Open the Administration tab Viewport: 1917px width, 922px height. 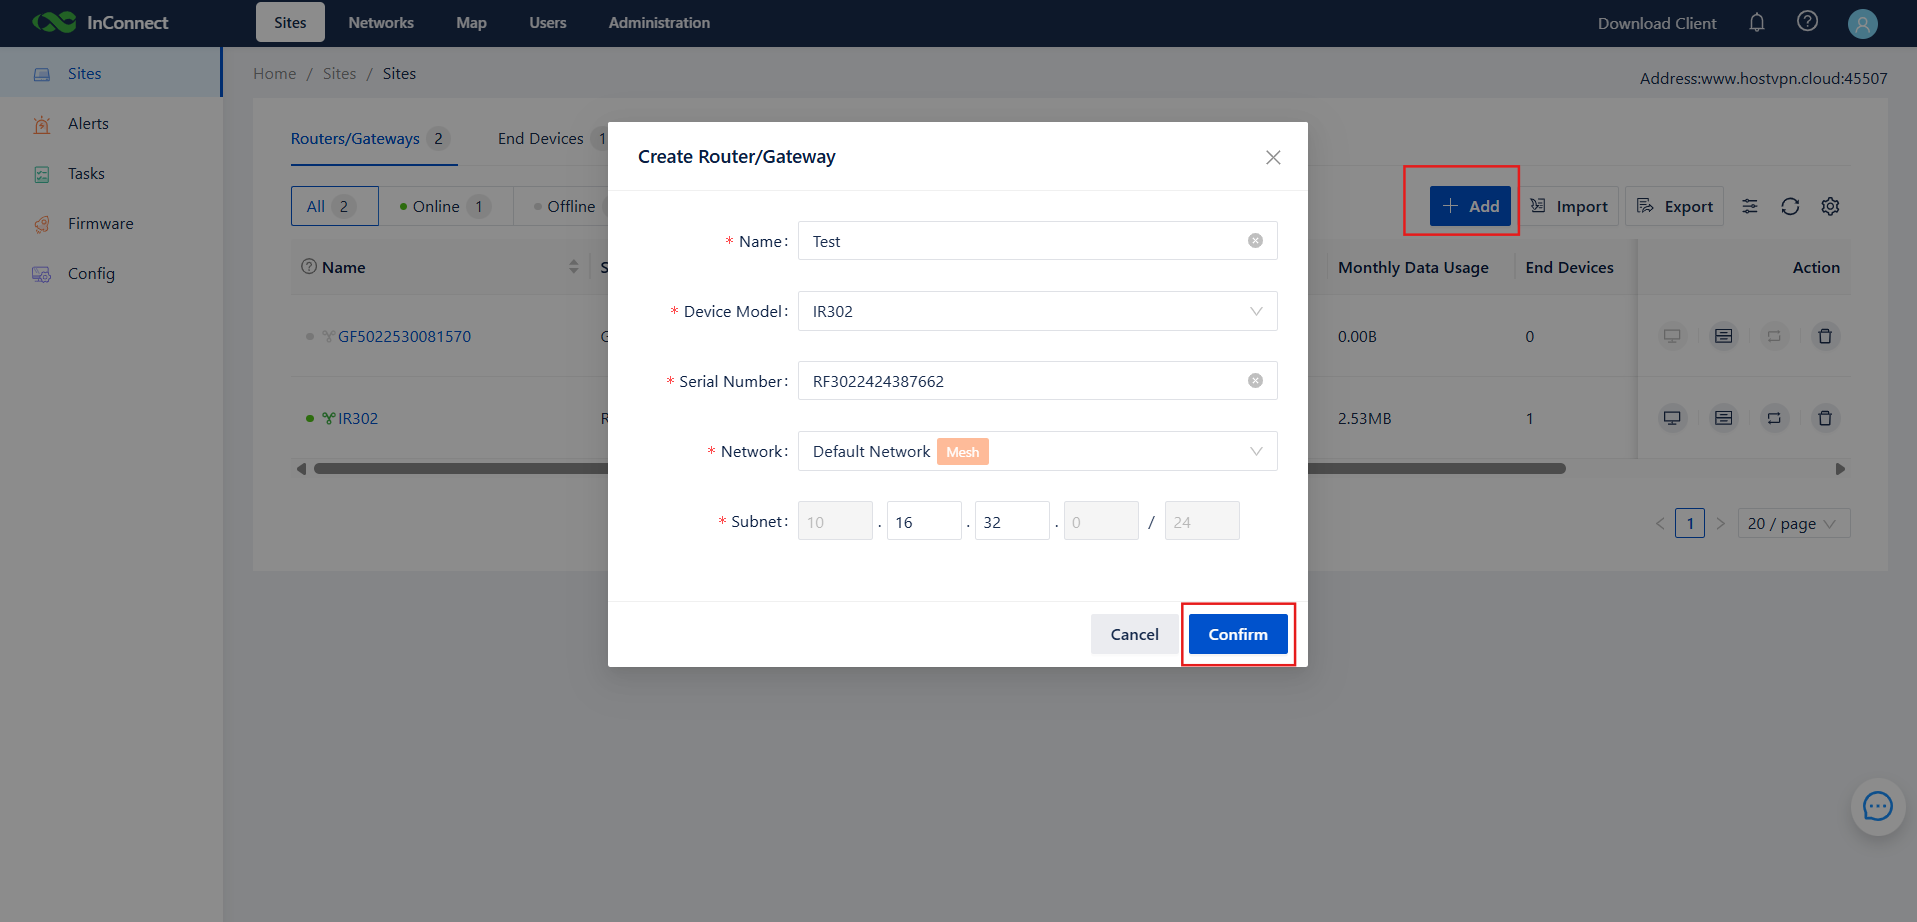coord(659,22)
